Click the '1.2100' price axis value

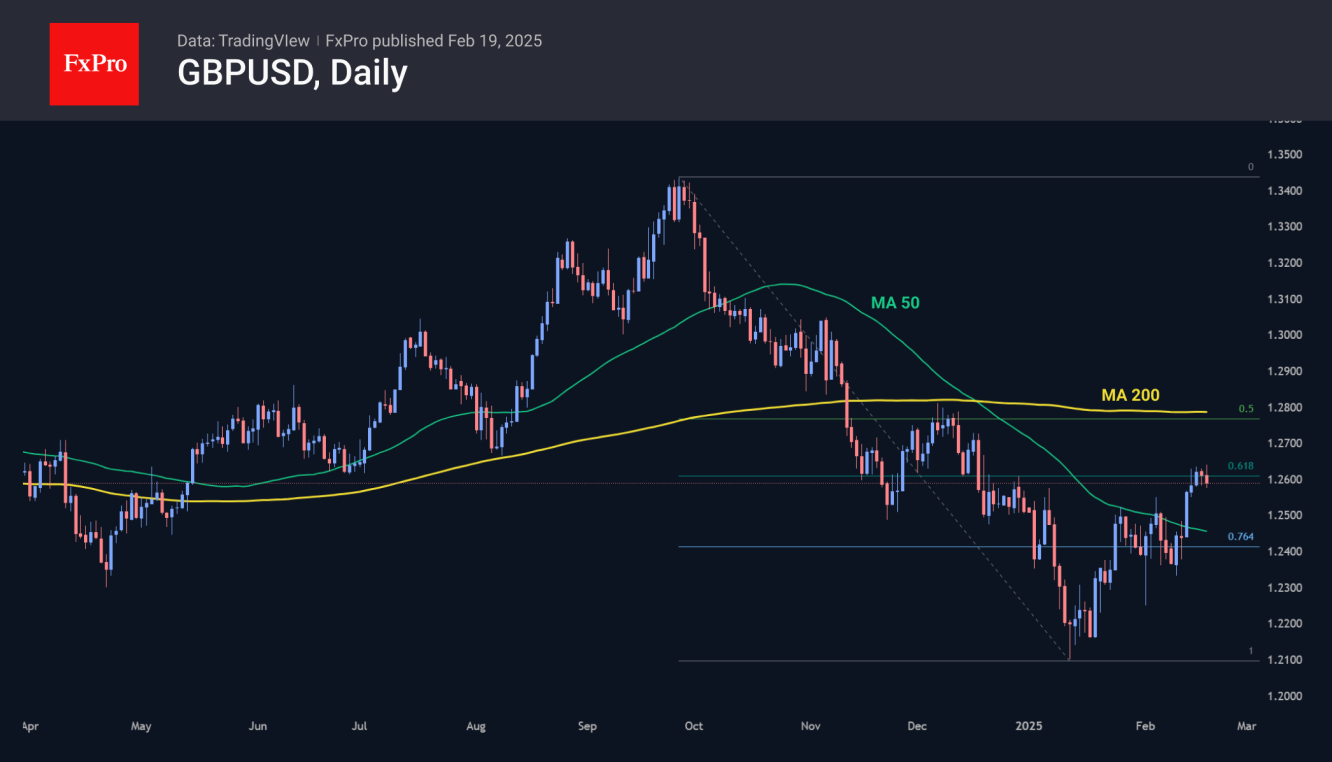coord(1285,660)
